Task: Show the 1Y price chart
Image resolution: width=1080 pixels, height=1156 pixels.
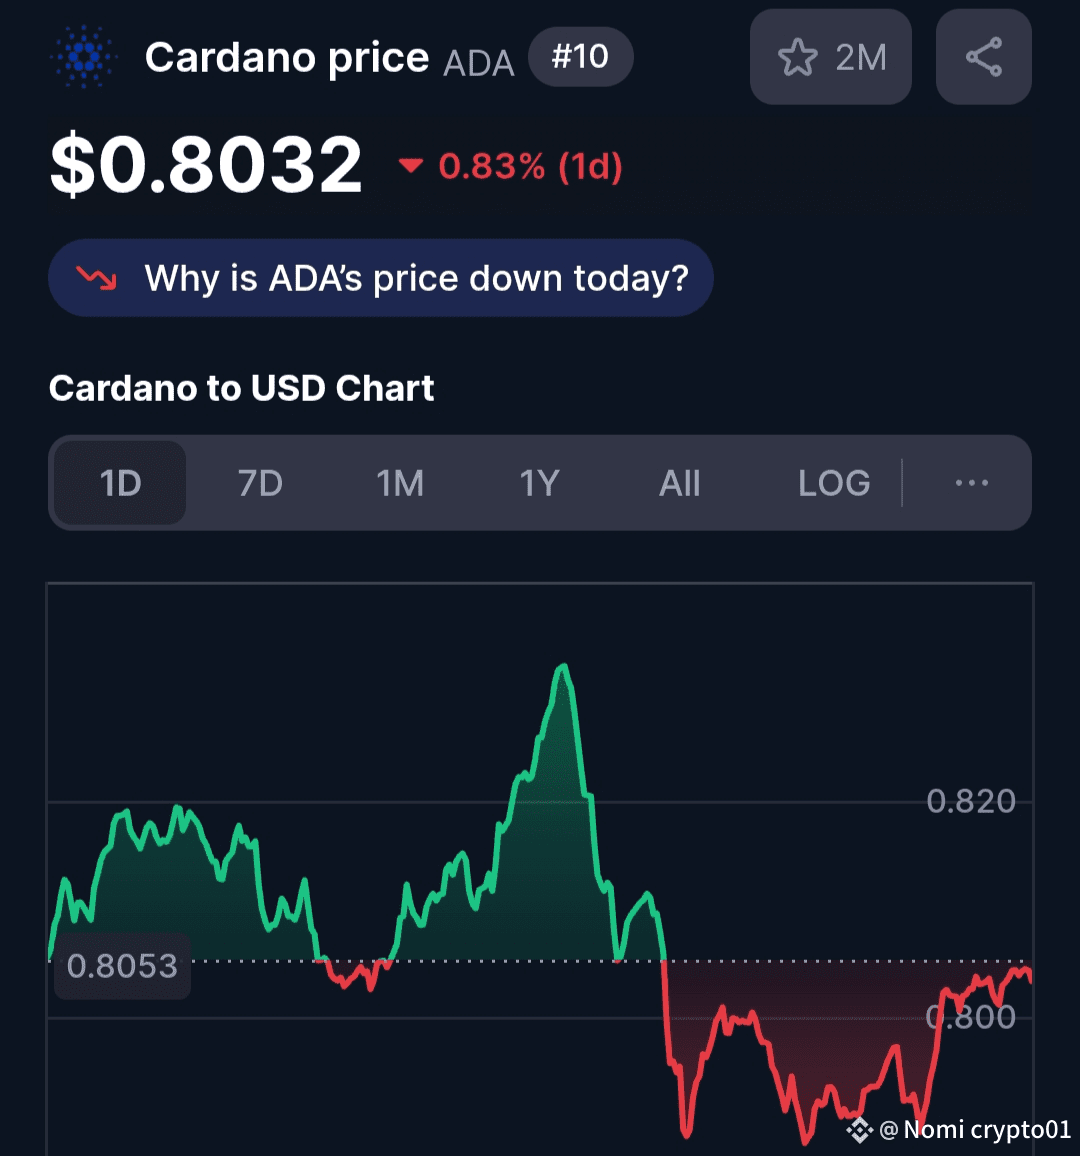Action: coord(539,483)
